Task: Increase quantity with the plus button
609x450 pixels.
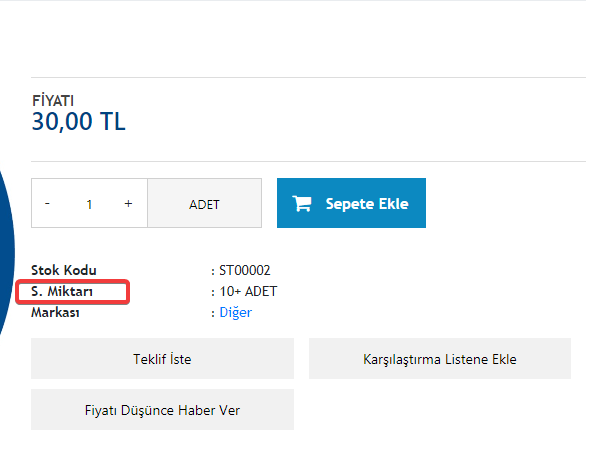Action: pos(128,203)
